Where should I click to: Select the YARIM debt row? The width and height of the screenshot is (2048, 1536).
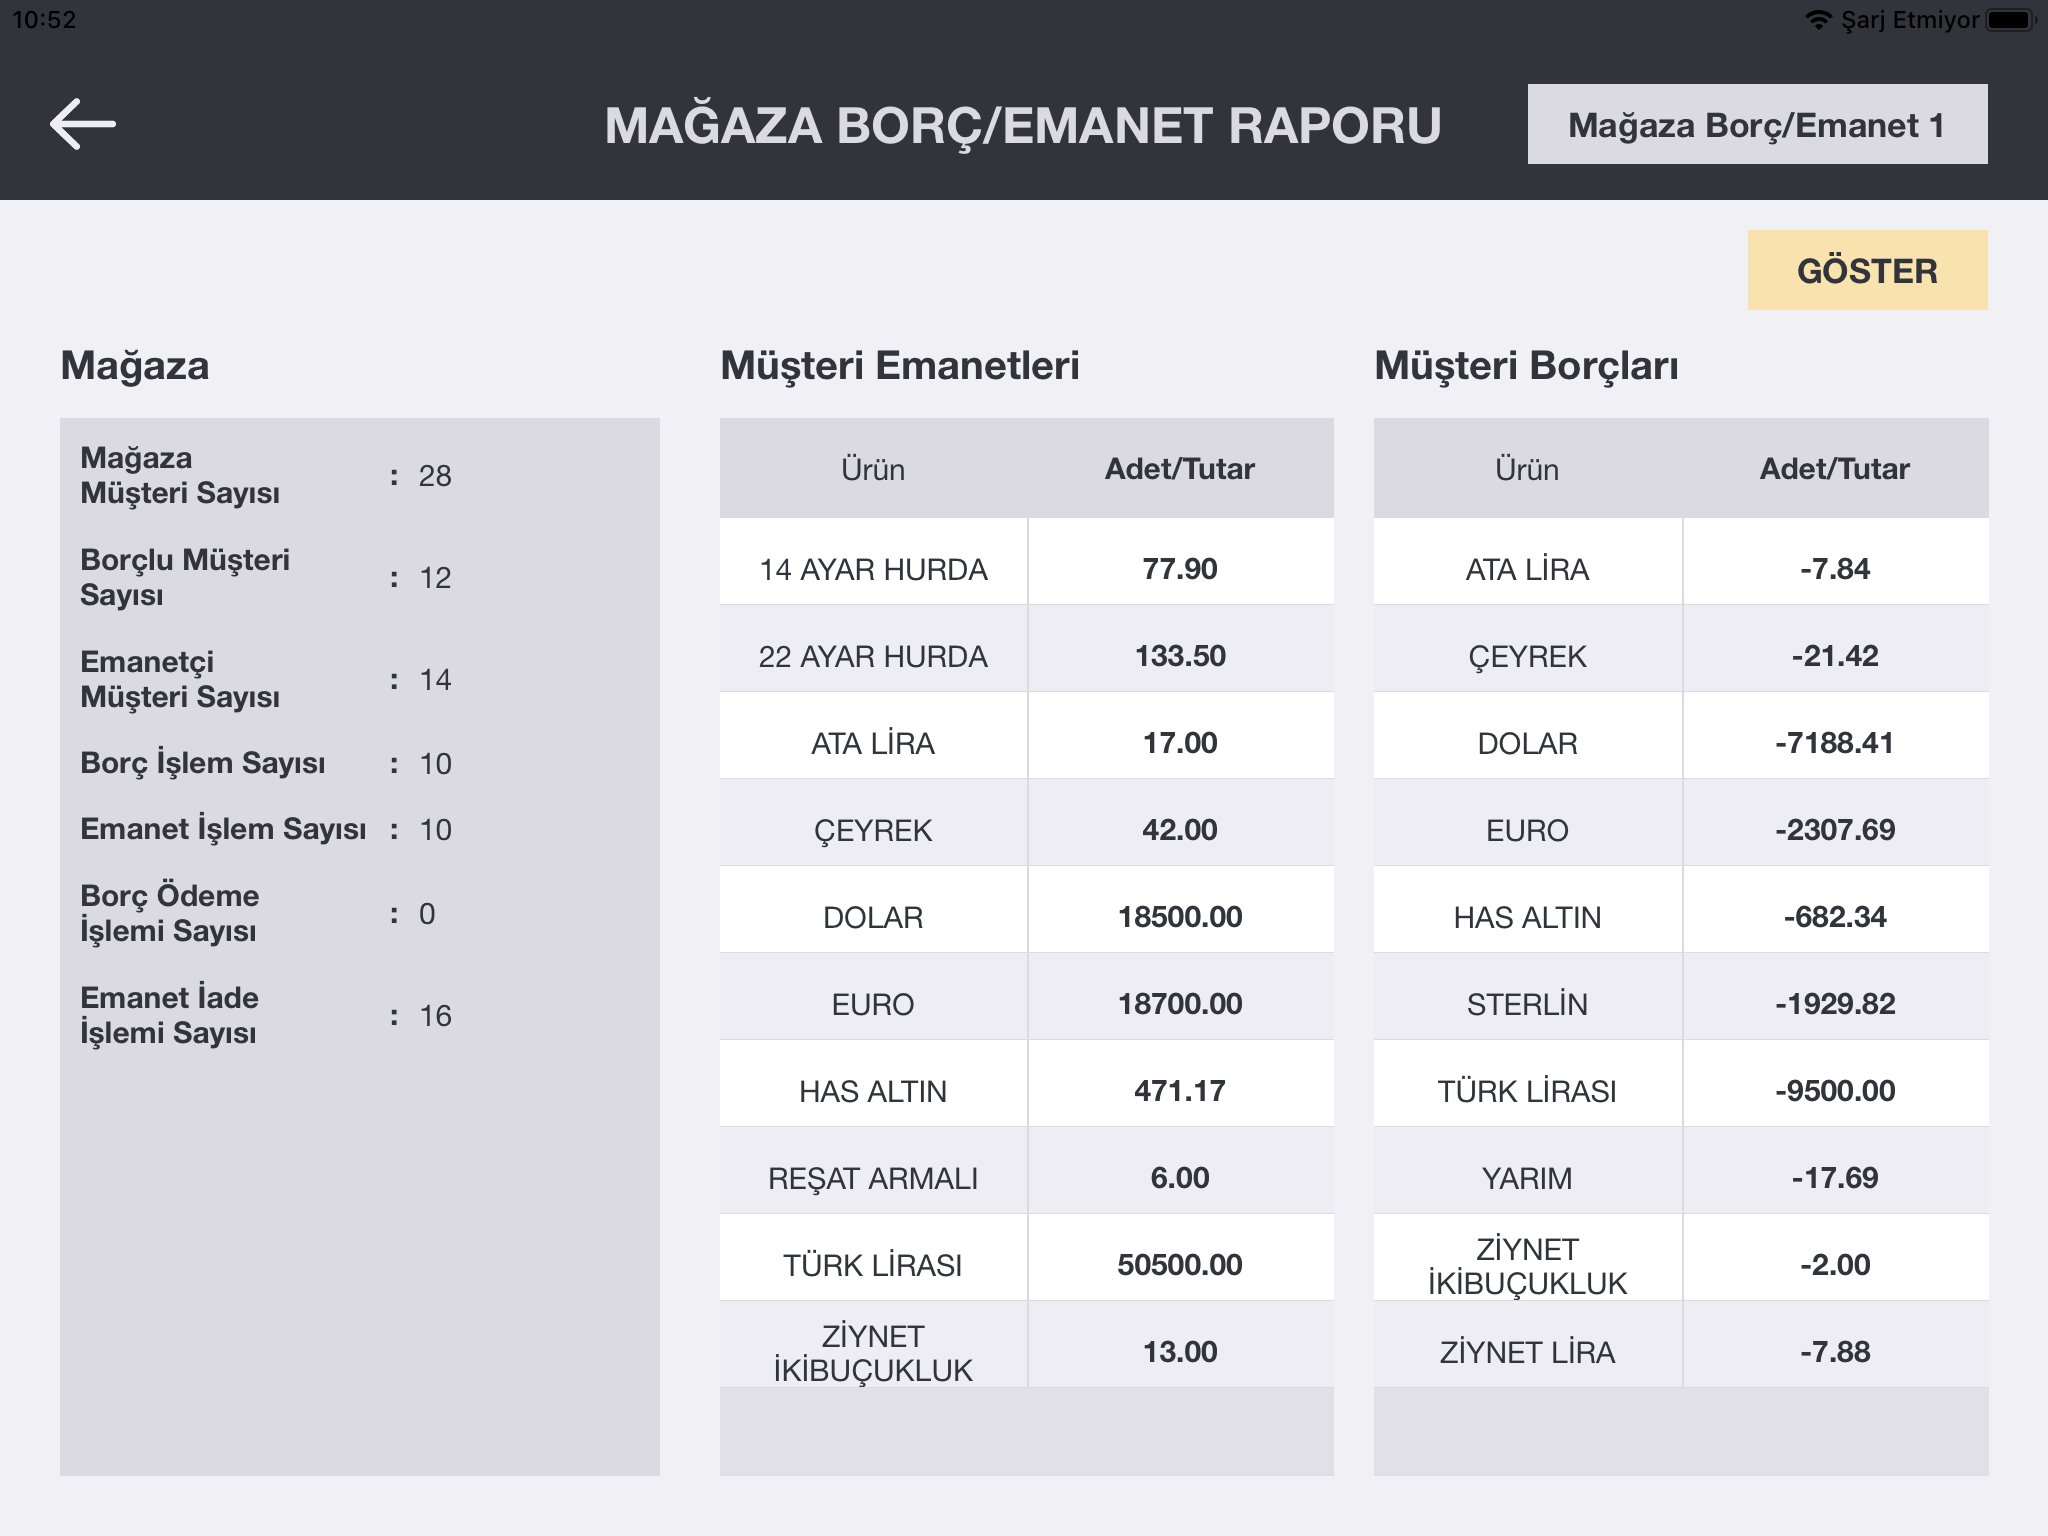[x=1681, y=1170]
